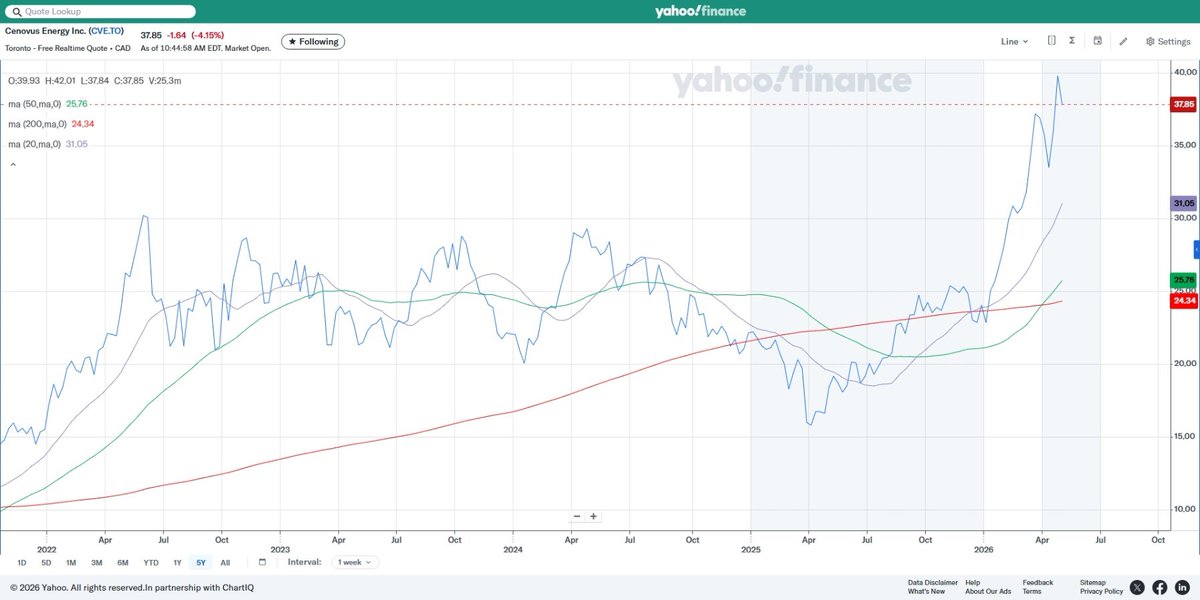Collapse the indicator legend with the caret
1200x600 pixels.
[13, 164]
